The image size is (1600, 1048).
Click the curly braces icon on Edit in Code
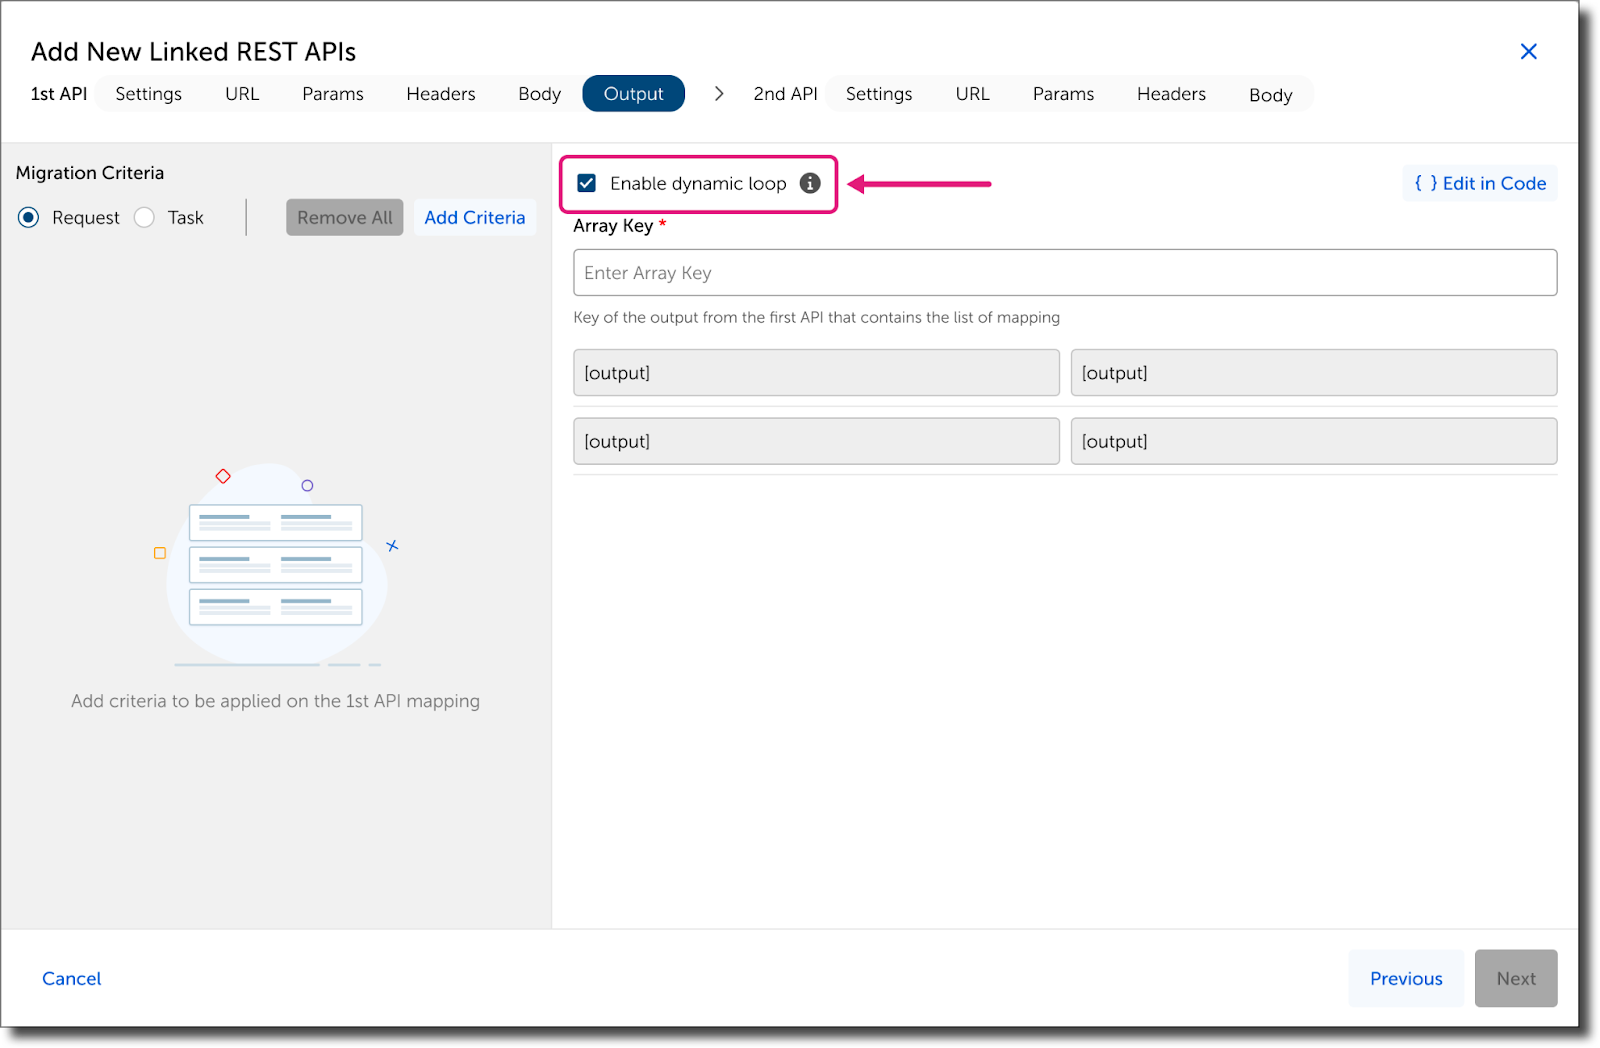point(1424,183)
